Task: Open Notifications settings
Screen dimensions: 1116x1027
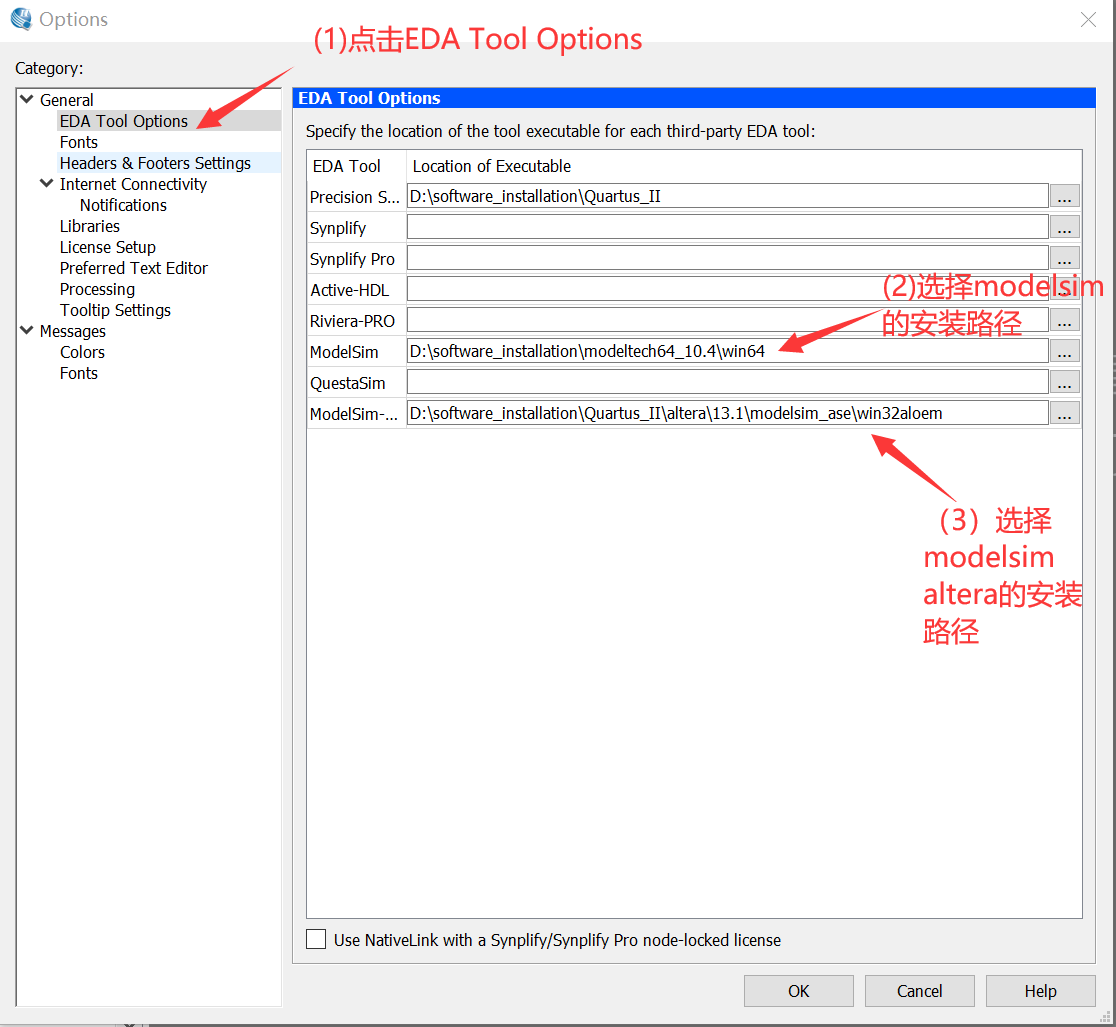Action: tap(123, 205)
